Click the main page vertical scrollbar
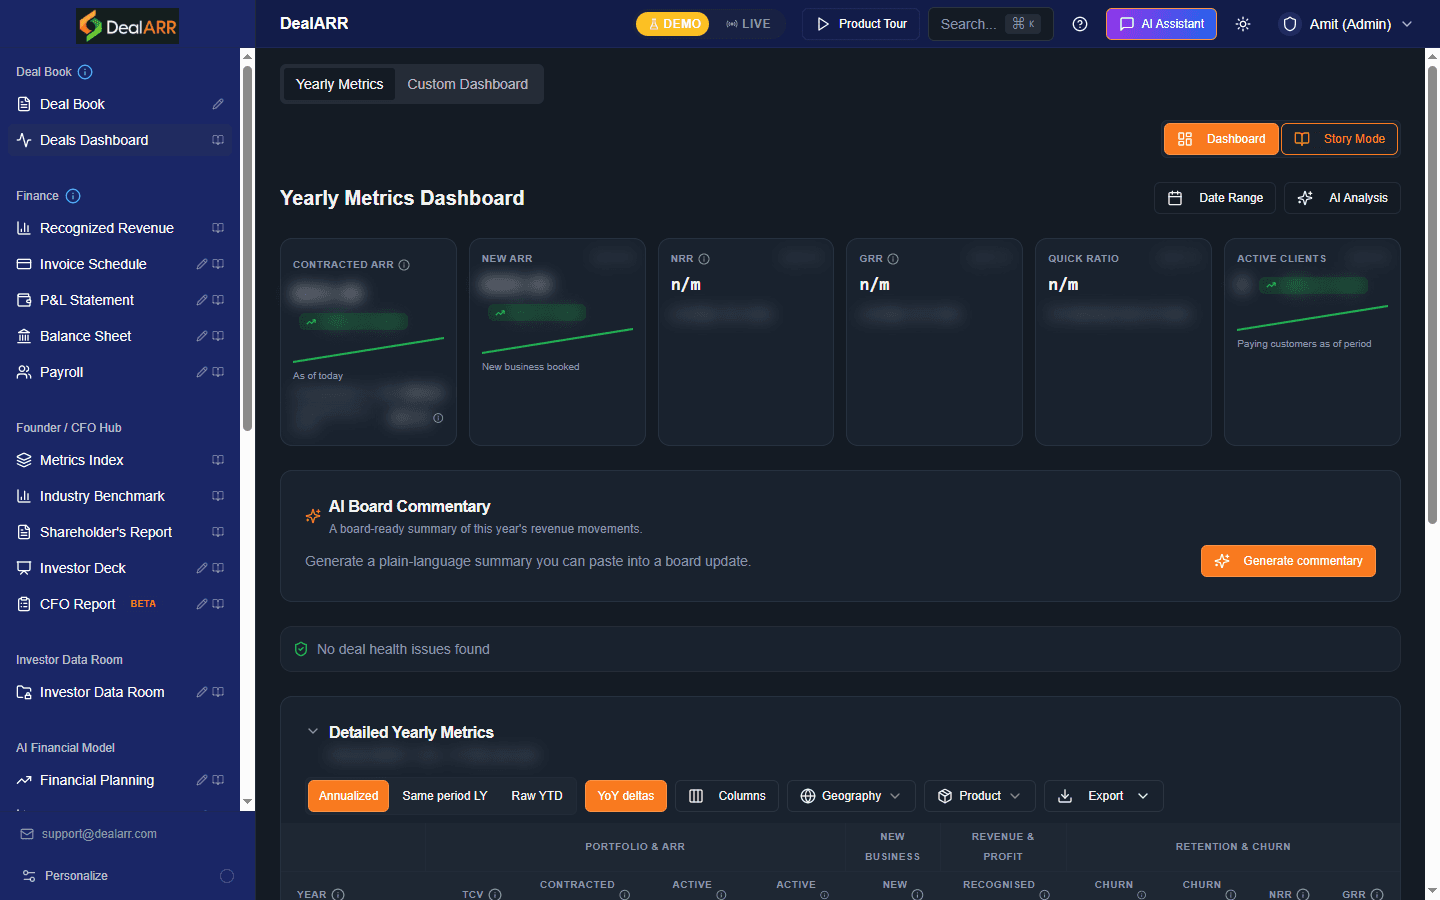 point(1432,295)
